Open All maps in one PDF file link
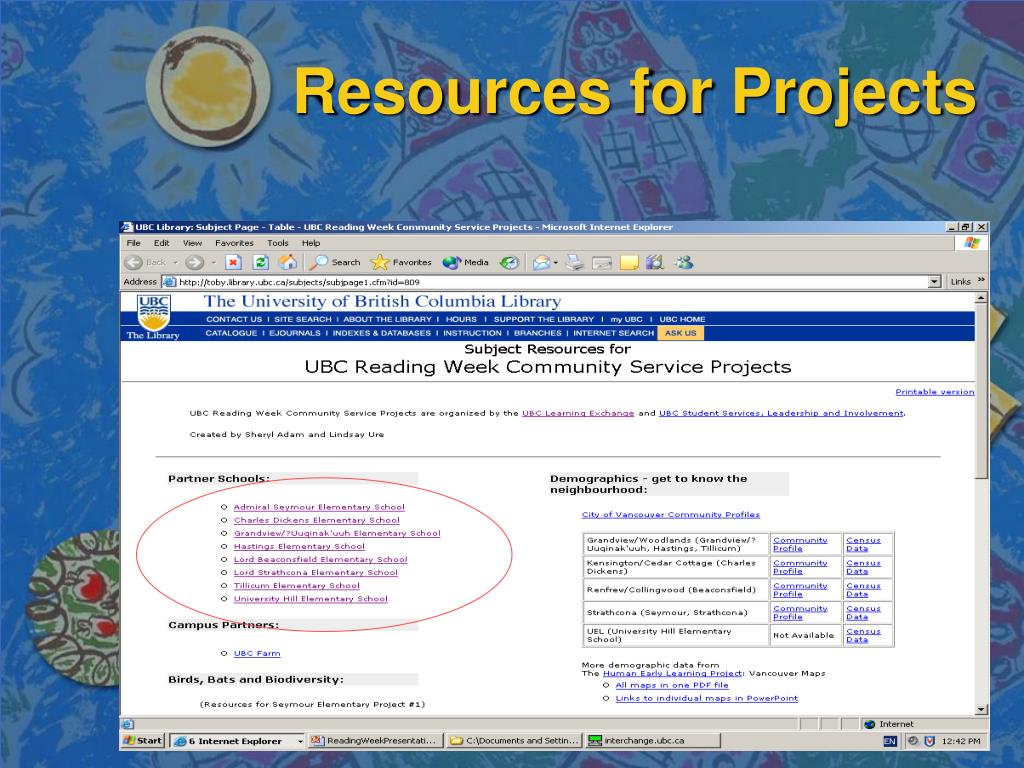The height and width of the screenshot is (768, 1024). coord(672,686)
